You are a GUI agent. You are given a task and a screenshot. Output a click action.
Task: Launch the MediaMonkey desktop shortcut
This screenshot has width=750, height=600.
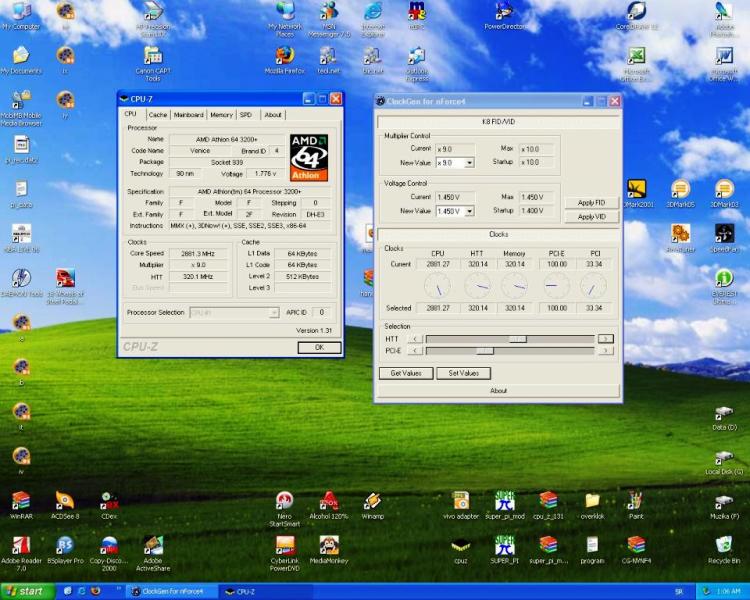pyautogui.click(x=328, y=545)
